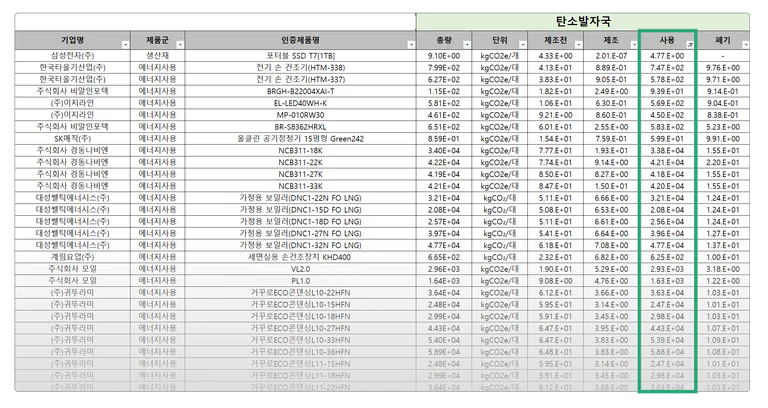Screen dimensions: 768x408
Task: Select the SK매직(주) company cell
Action: pyautogui.click(x=72, y=139)
